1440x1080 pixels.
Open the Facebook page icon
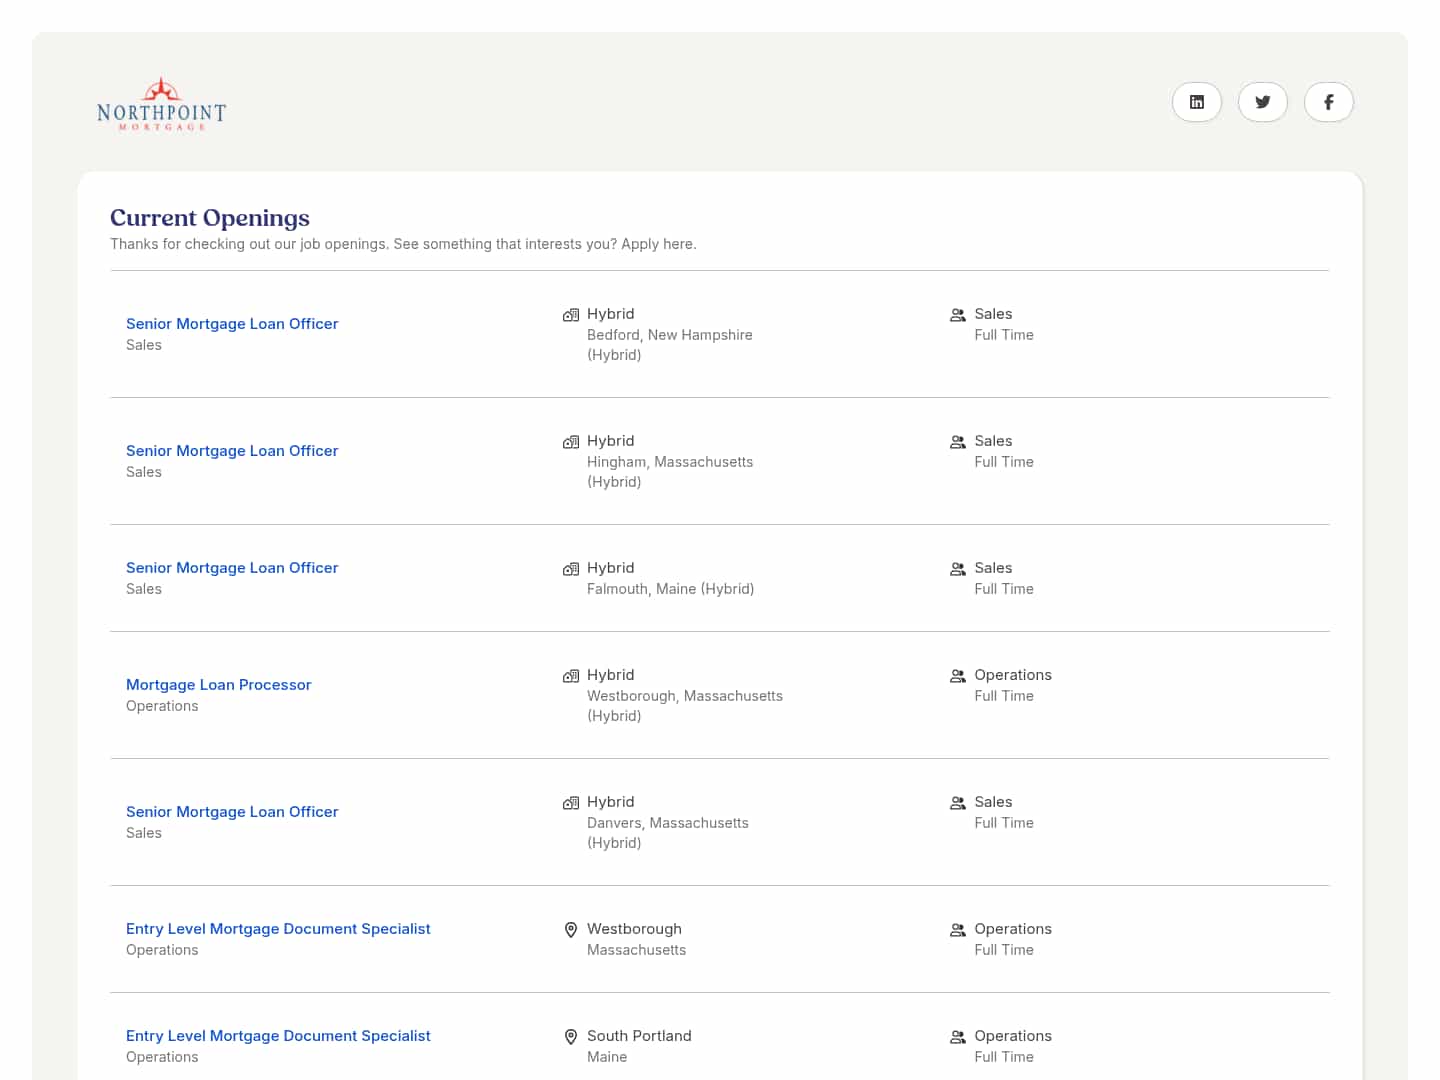[1328, 102]
